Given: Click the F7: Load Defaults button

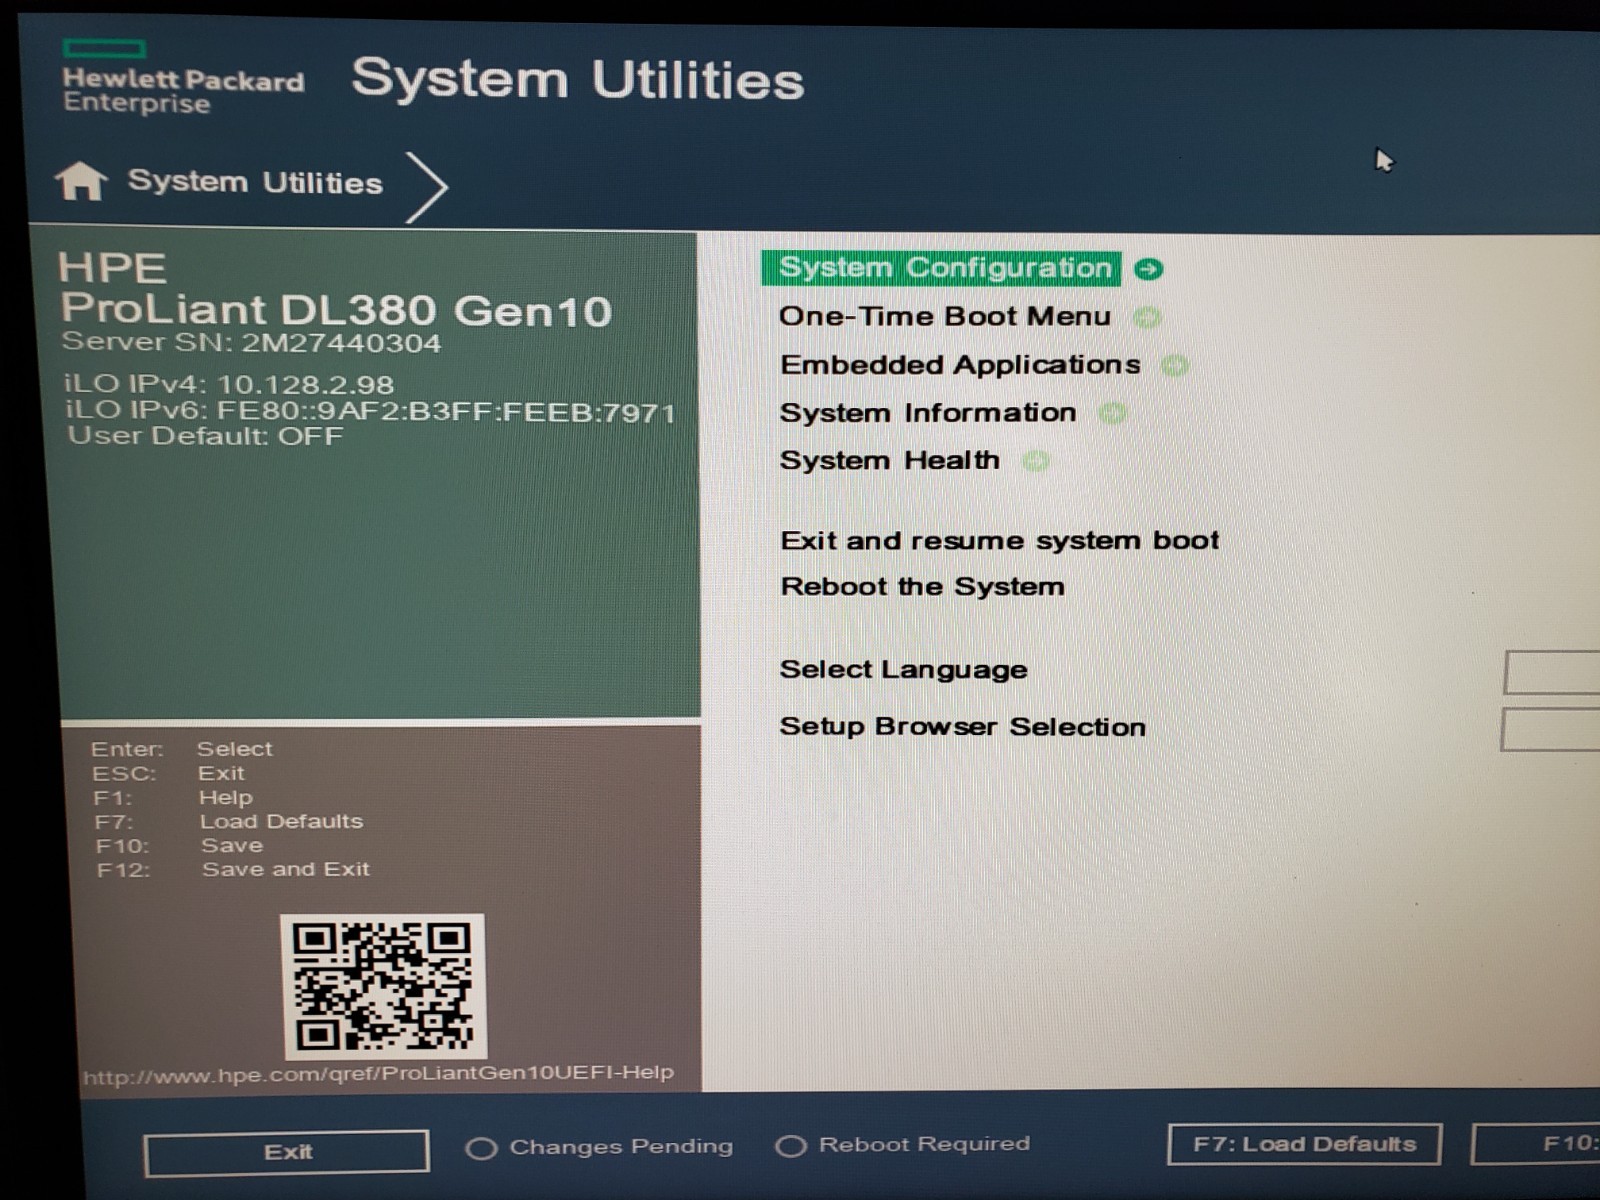Looking at the screenshot, I should 1304,1144.
